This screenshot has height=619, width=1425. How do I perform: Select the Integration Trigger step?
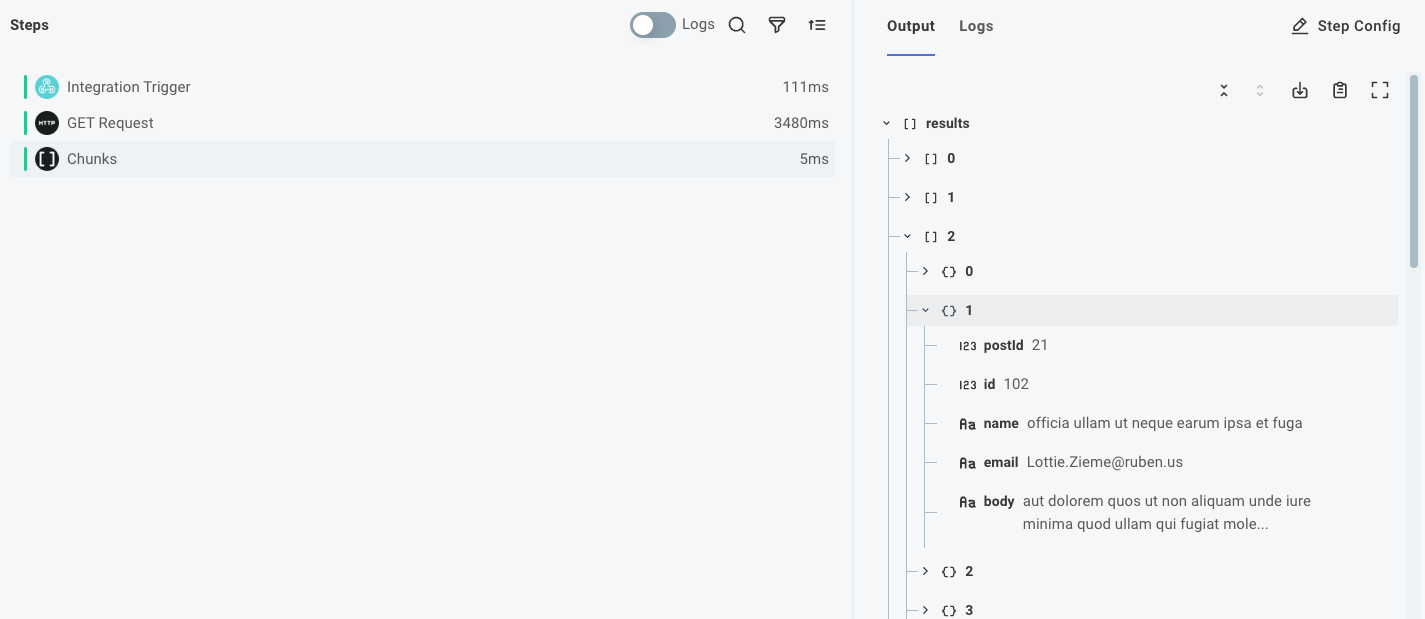[300, 86]
